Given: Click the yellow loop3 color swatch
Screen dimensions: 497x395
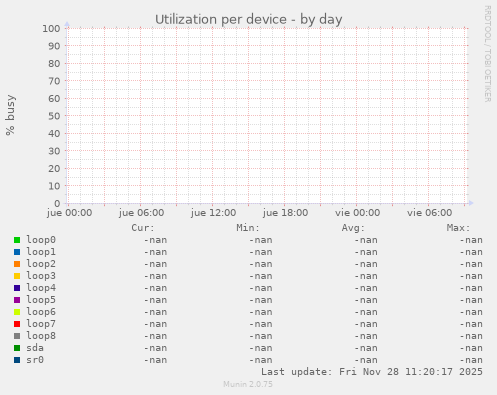Looking at the screenshot, I should [x=17, y=276].
